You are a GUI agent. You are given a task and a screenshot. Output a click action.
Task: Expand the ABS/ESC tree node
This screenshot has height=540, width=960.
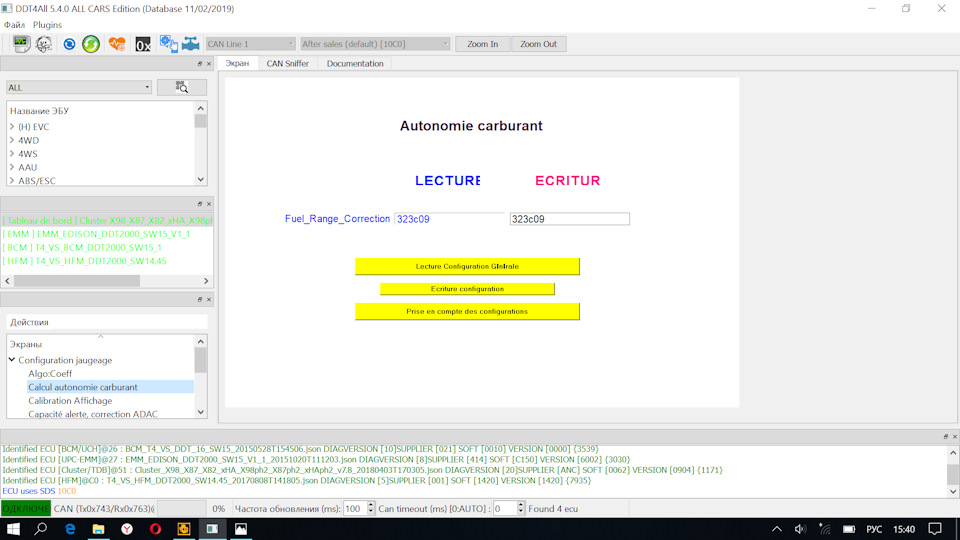[12, 181]
